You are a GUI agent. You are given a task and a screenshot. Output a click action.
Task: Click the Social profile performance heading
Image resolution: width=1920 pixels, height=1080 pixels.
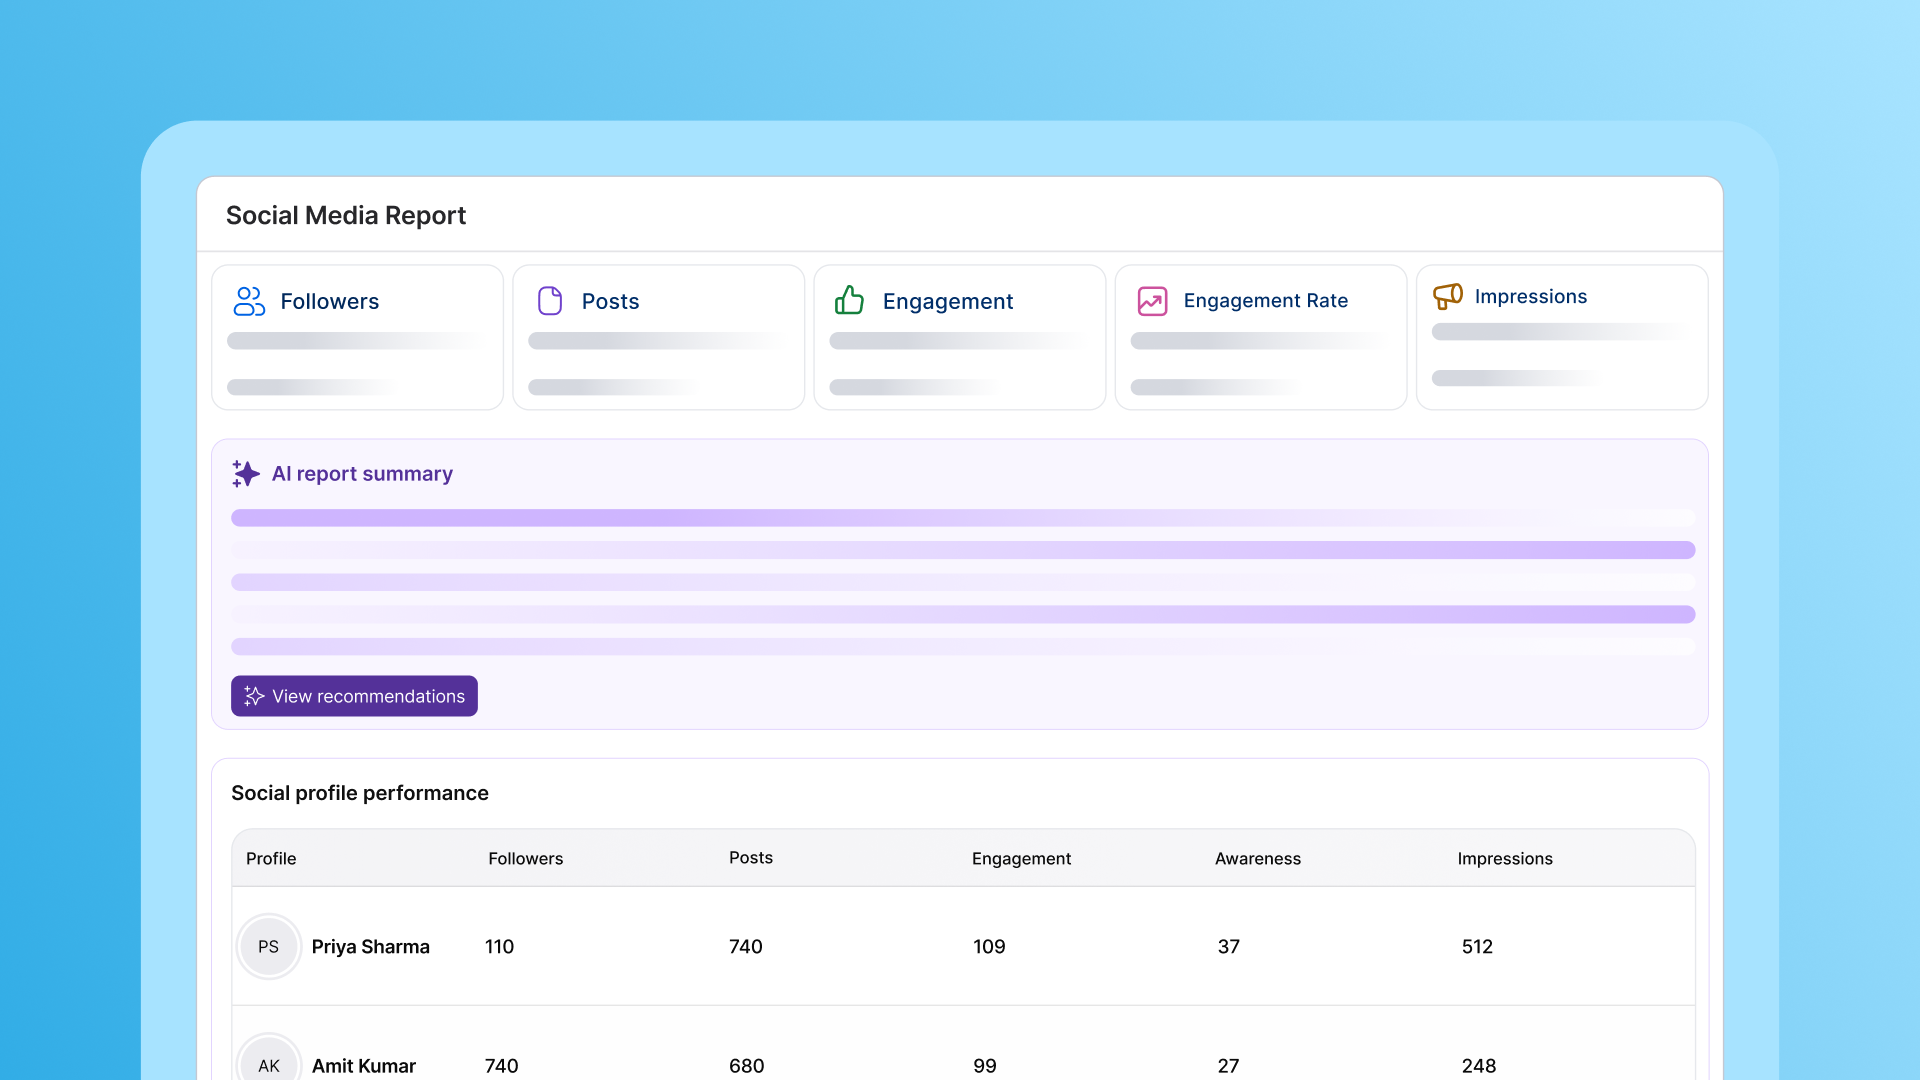(x=360, y=793)
